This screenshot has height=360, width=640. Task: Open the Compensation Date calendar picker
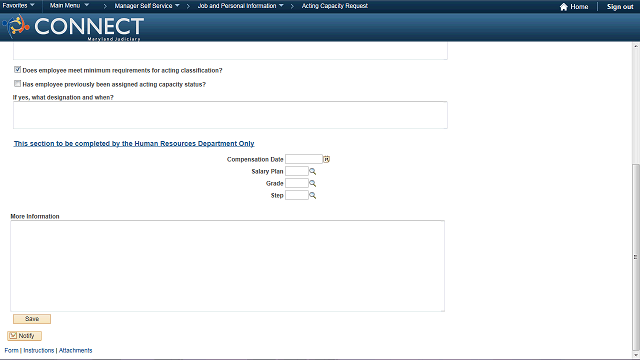[327, 159]
